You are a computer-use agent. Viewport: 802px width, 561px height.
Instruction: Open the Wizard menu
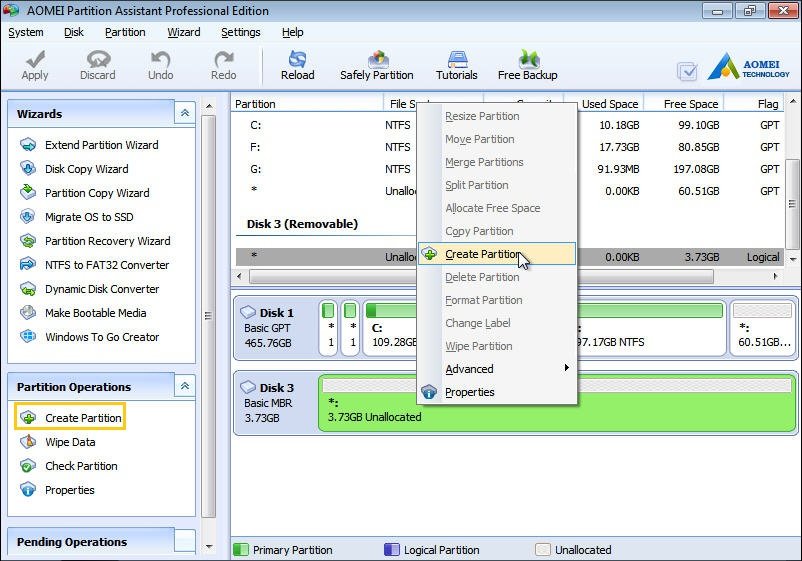pyautogui.click(x=184, y=32)
